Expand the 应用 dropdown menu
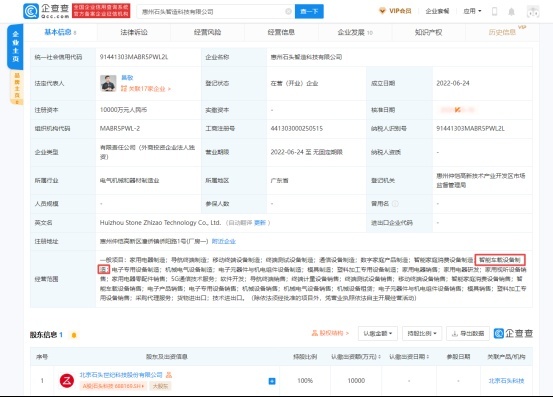Viewport: 553px width, 397px height. click(472, 11)
